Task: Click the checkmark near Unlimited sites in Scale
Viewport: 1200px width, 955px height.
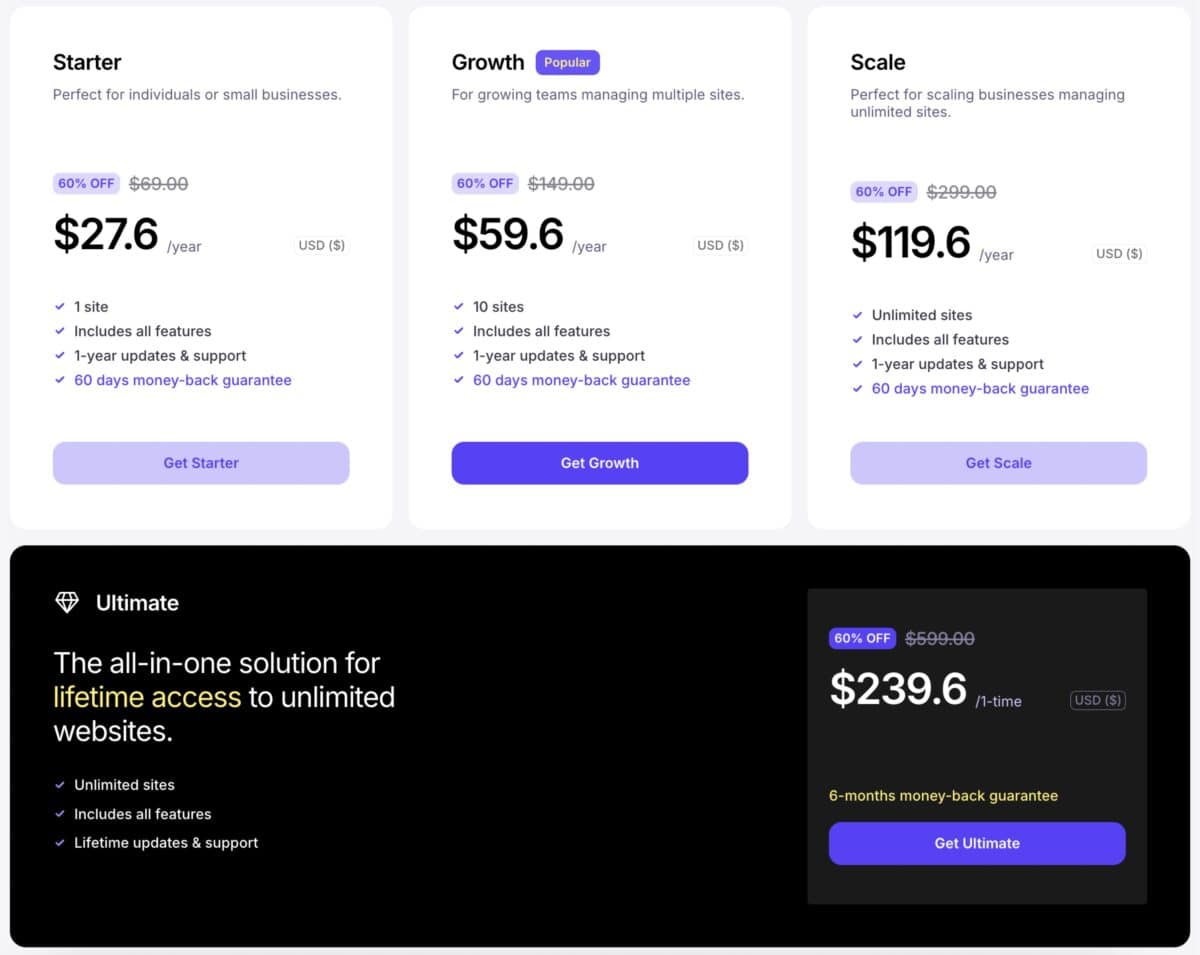Action: click(858, 315)
